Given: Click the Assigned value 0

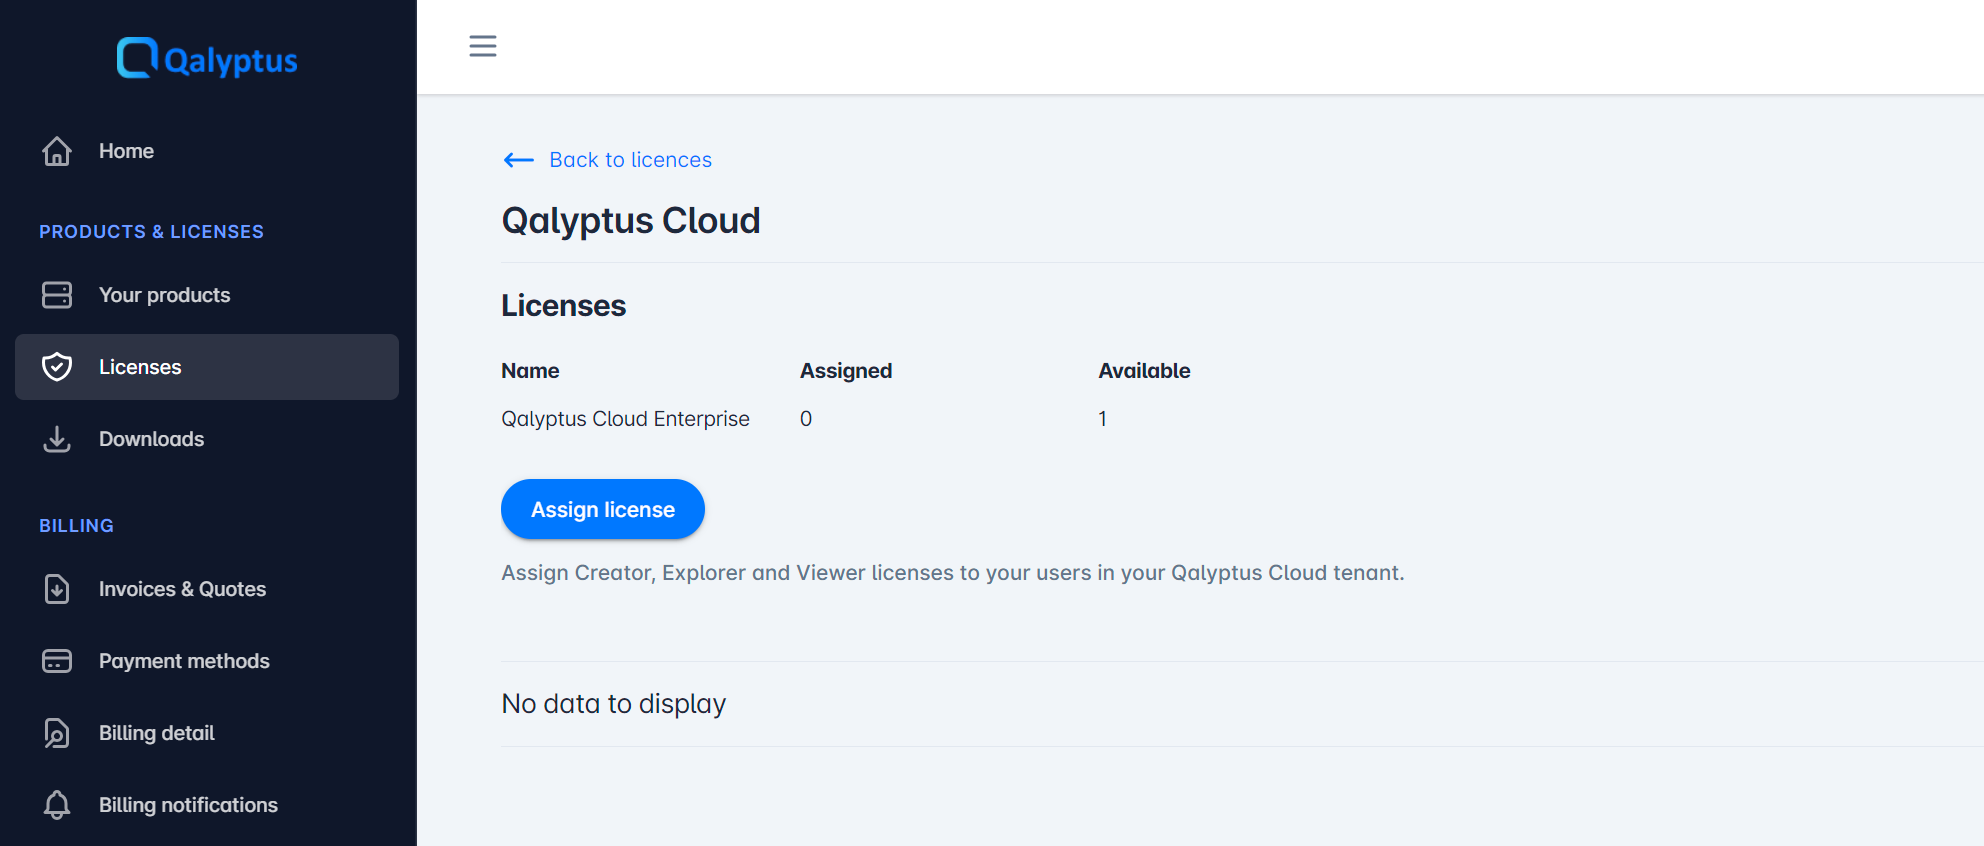Looking at the screenshot, I should tap(806, 419).
